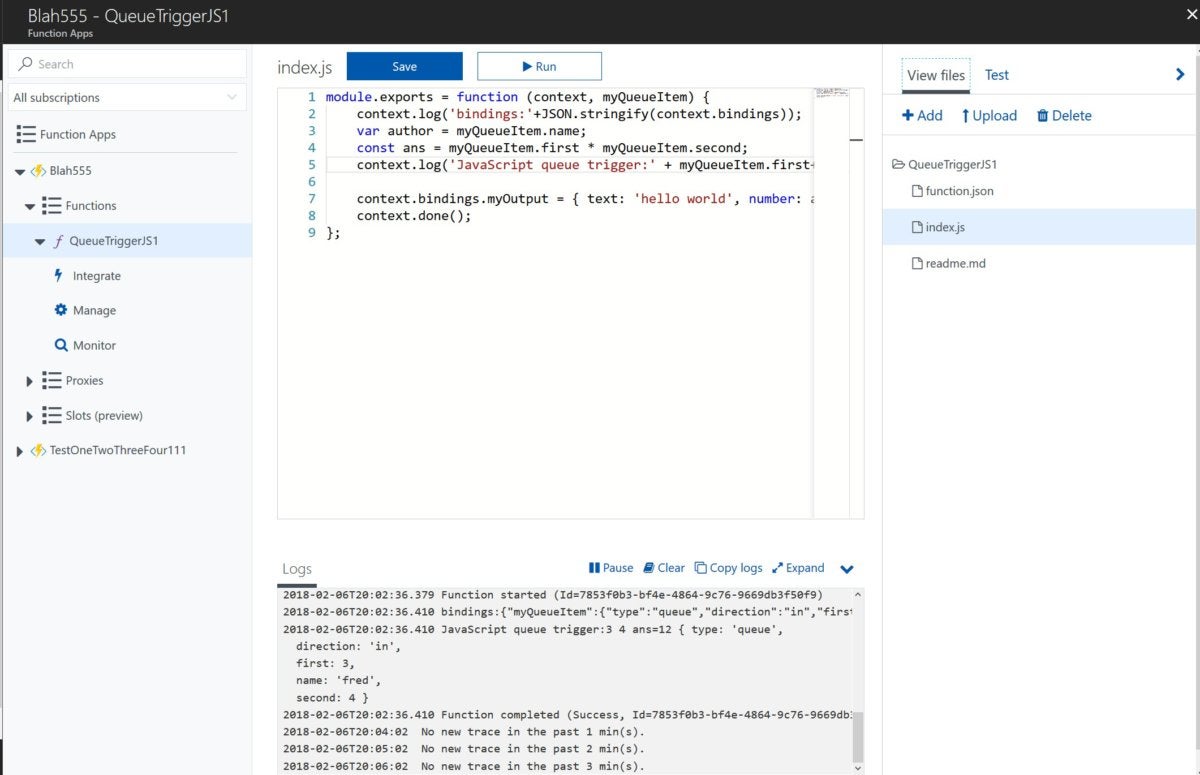Click the QueueTriggerJS1 function f icon

[58, 241]
